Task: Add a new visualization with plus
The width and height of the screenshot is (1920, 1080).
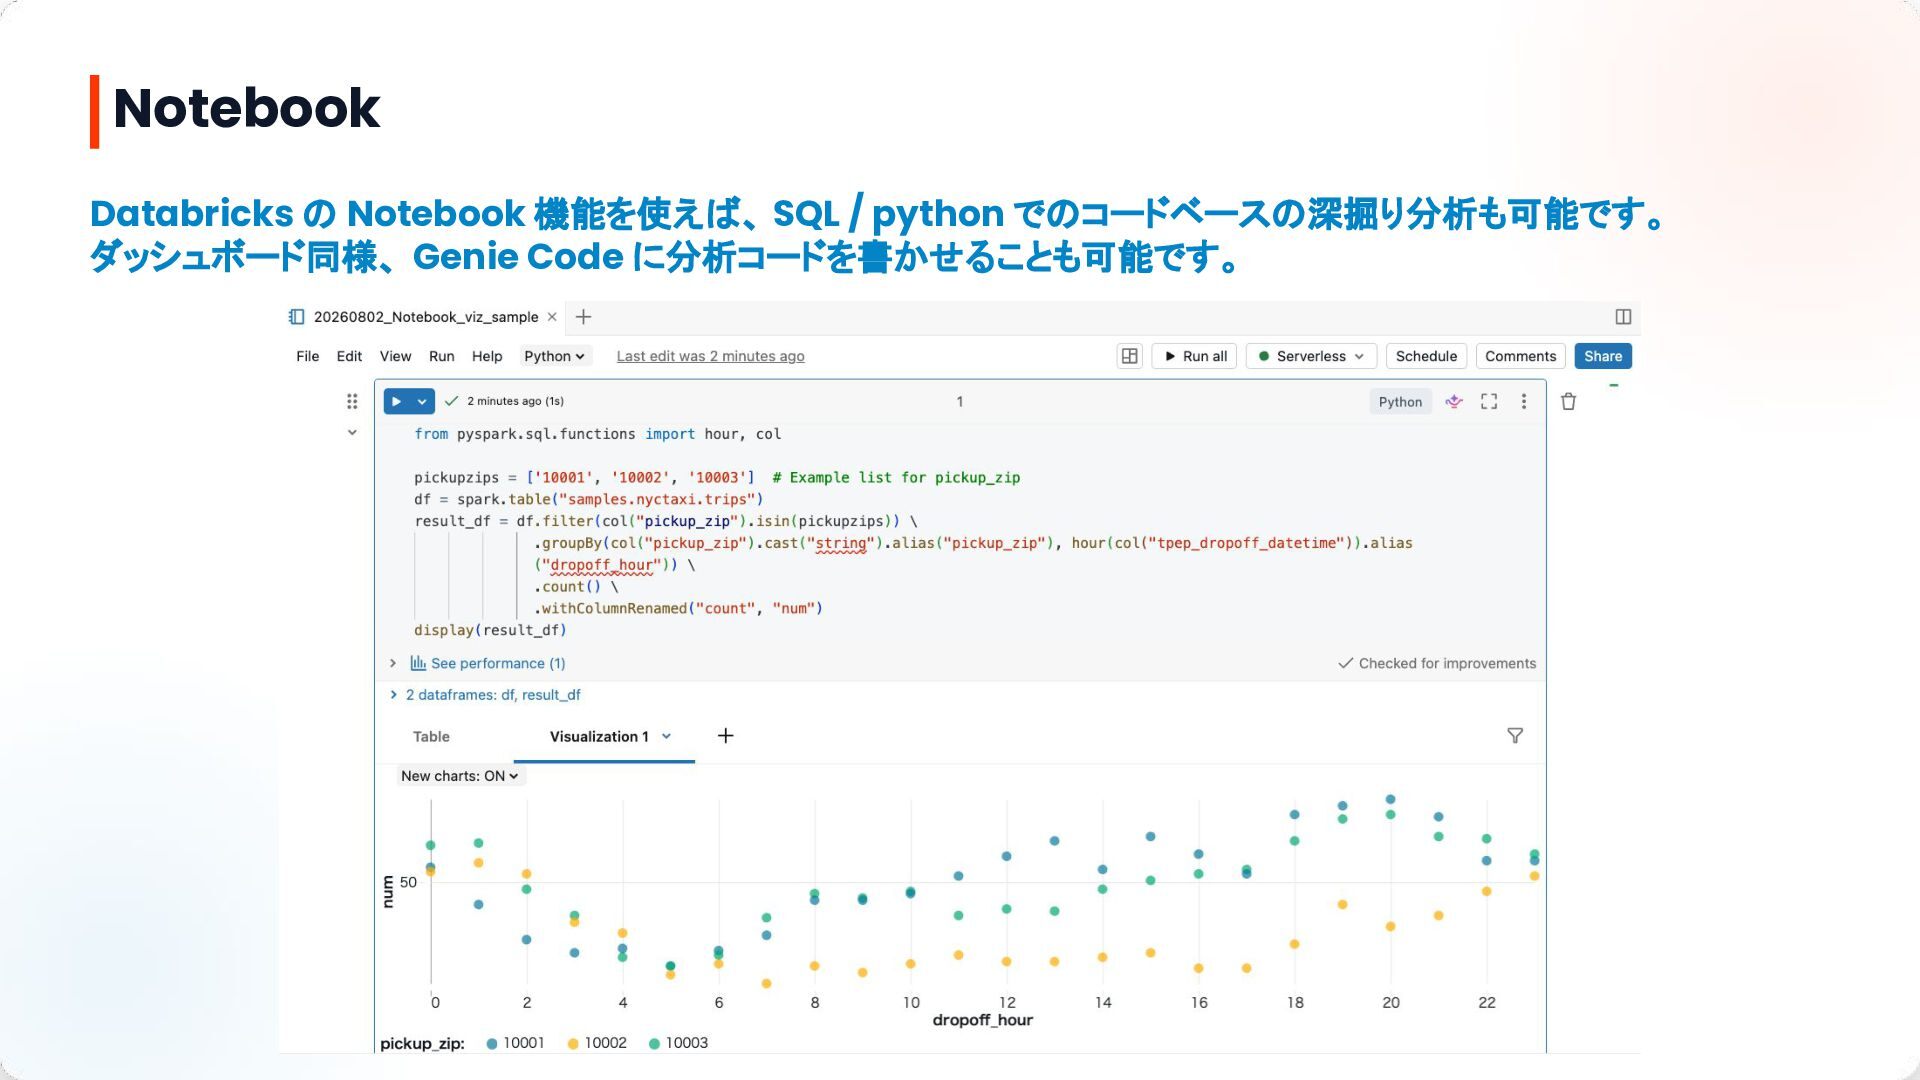Action: pyautogui.click(x=726, y=736)
